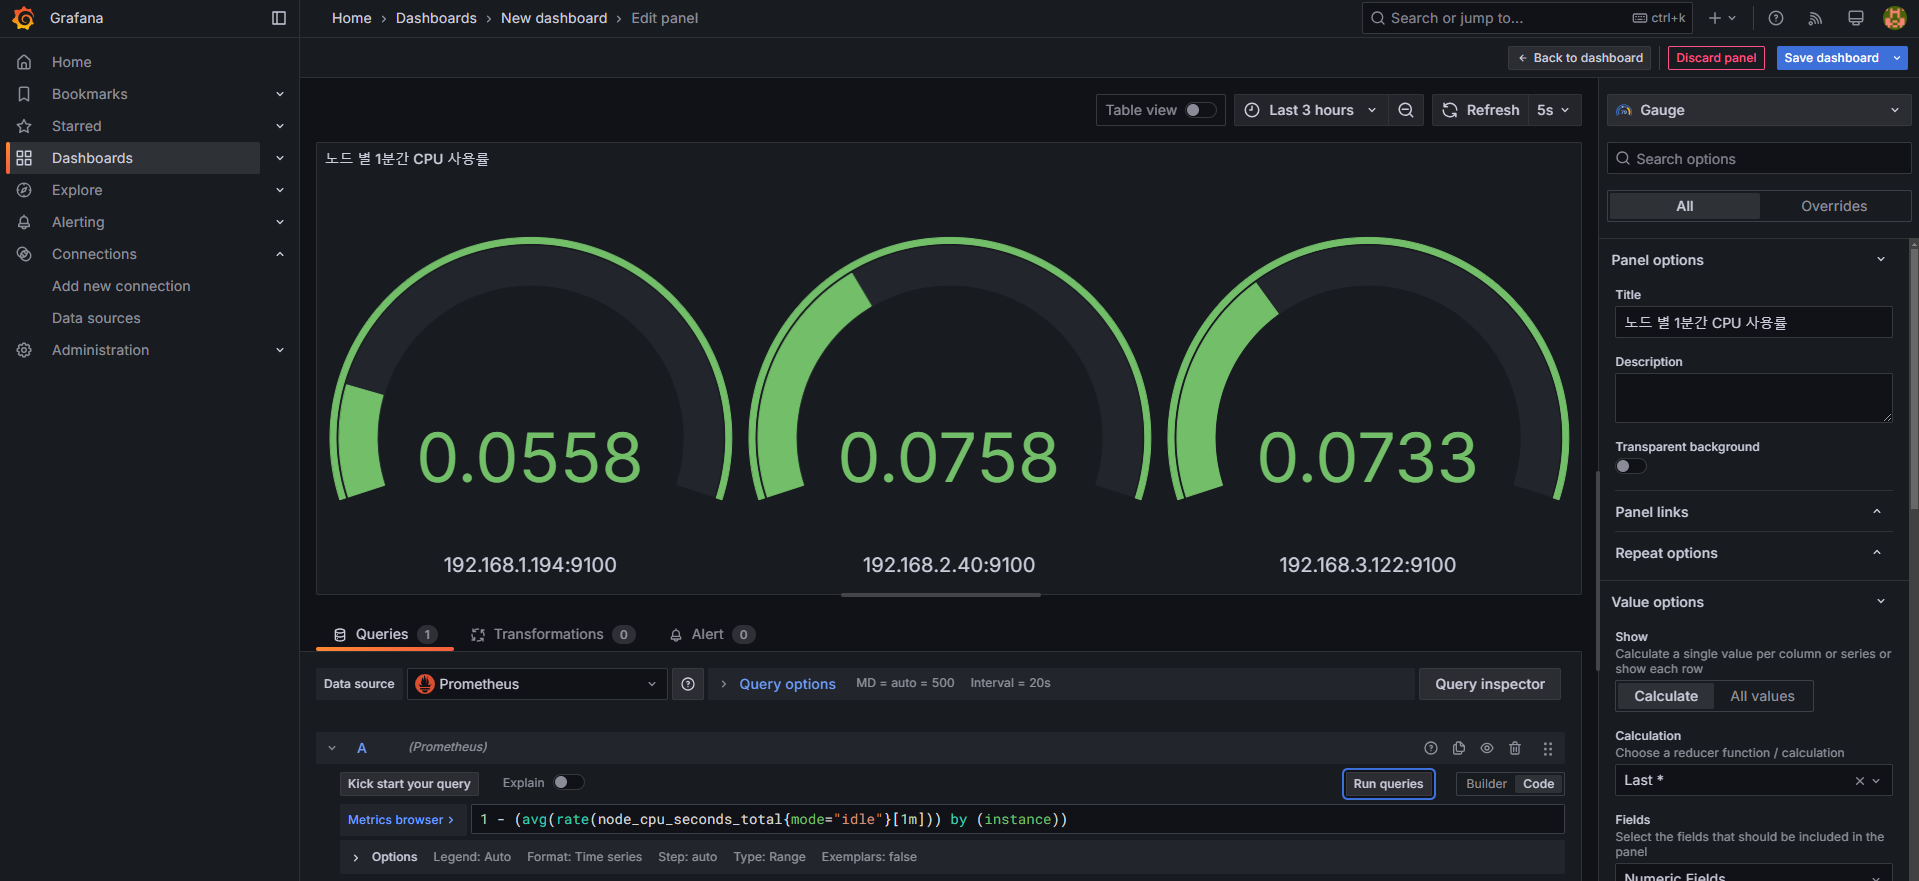Click Back to dashboard button
1919x881 pixels.
point(1580,58)
